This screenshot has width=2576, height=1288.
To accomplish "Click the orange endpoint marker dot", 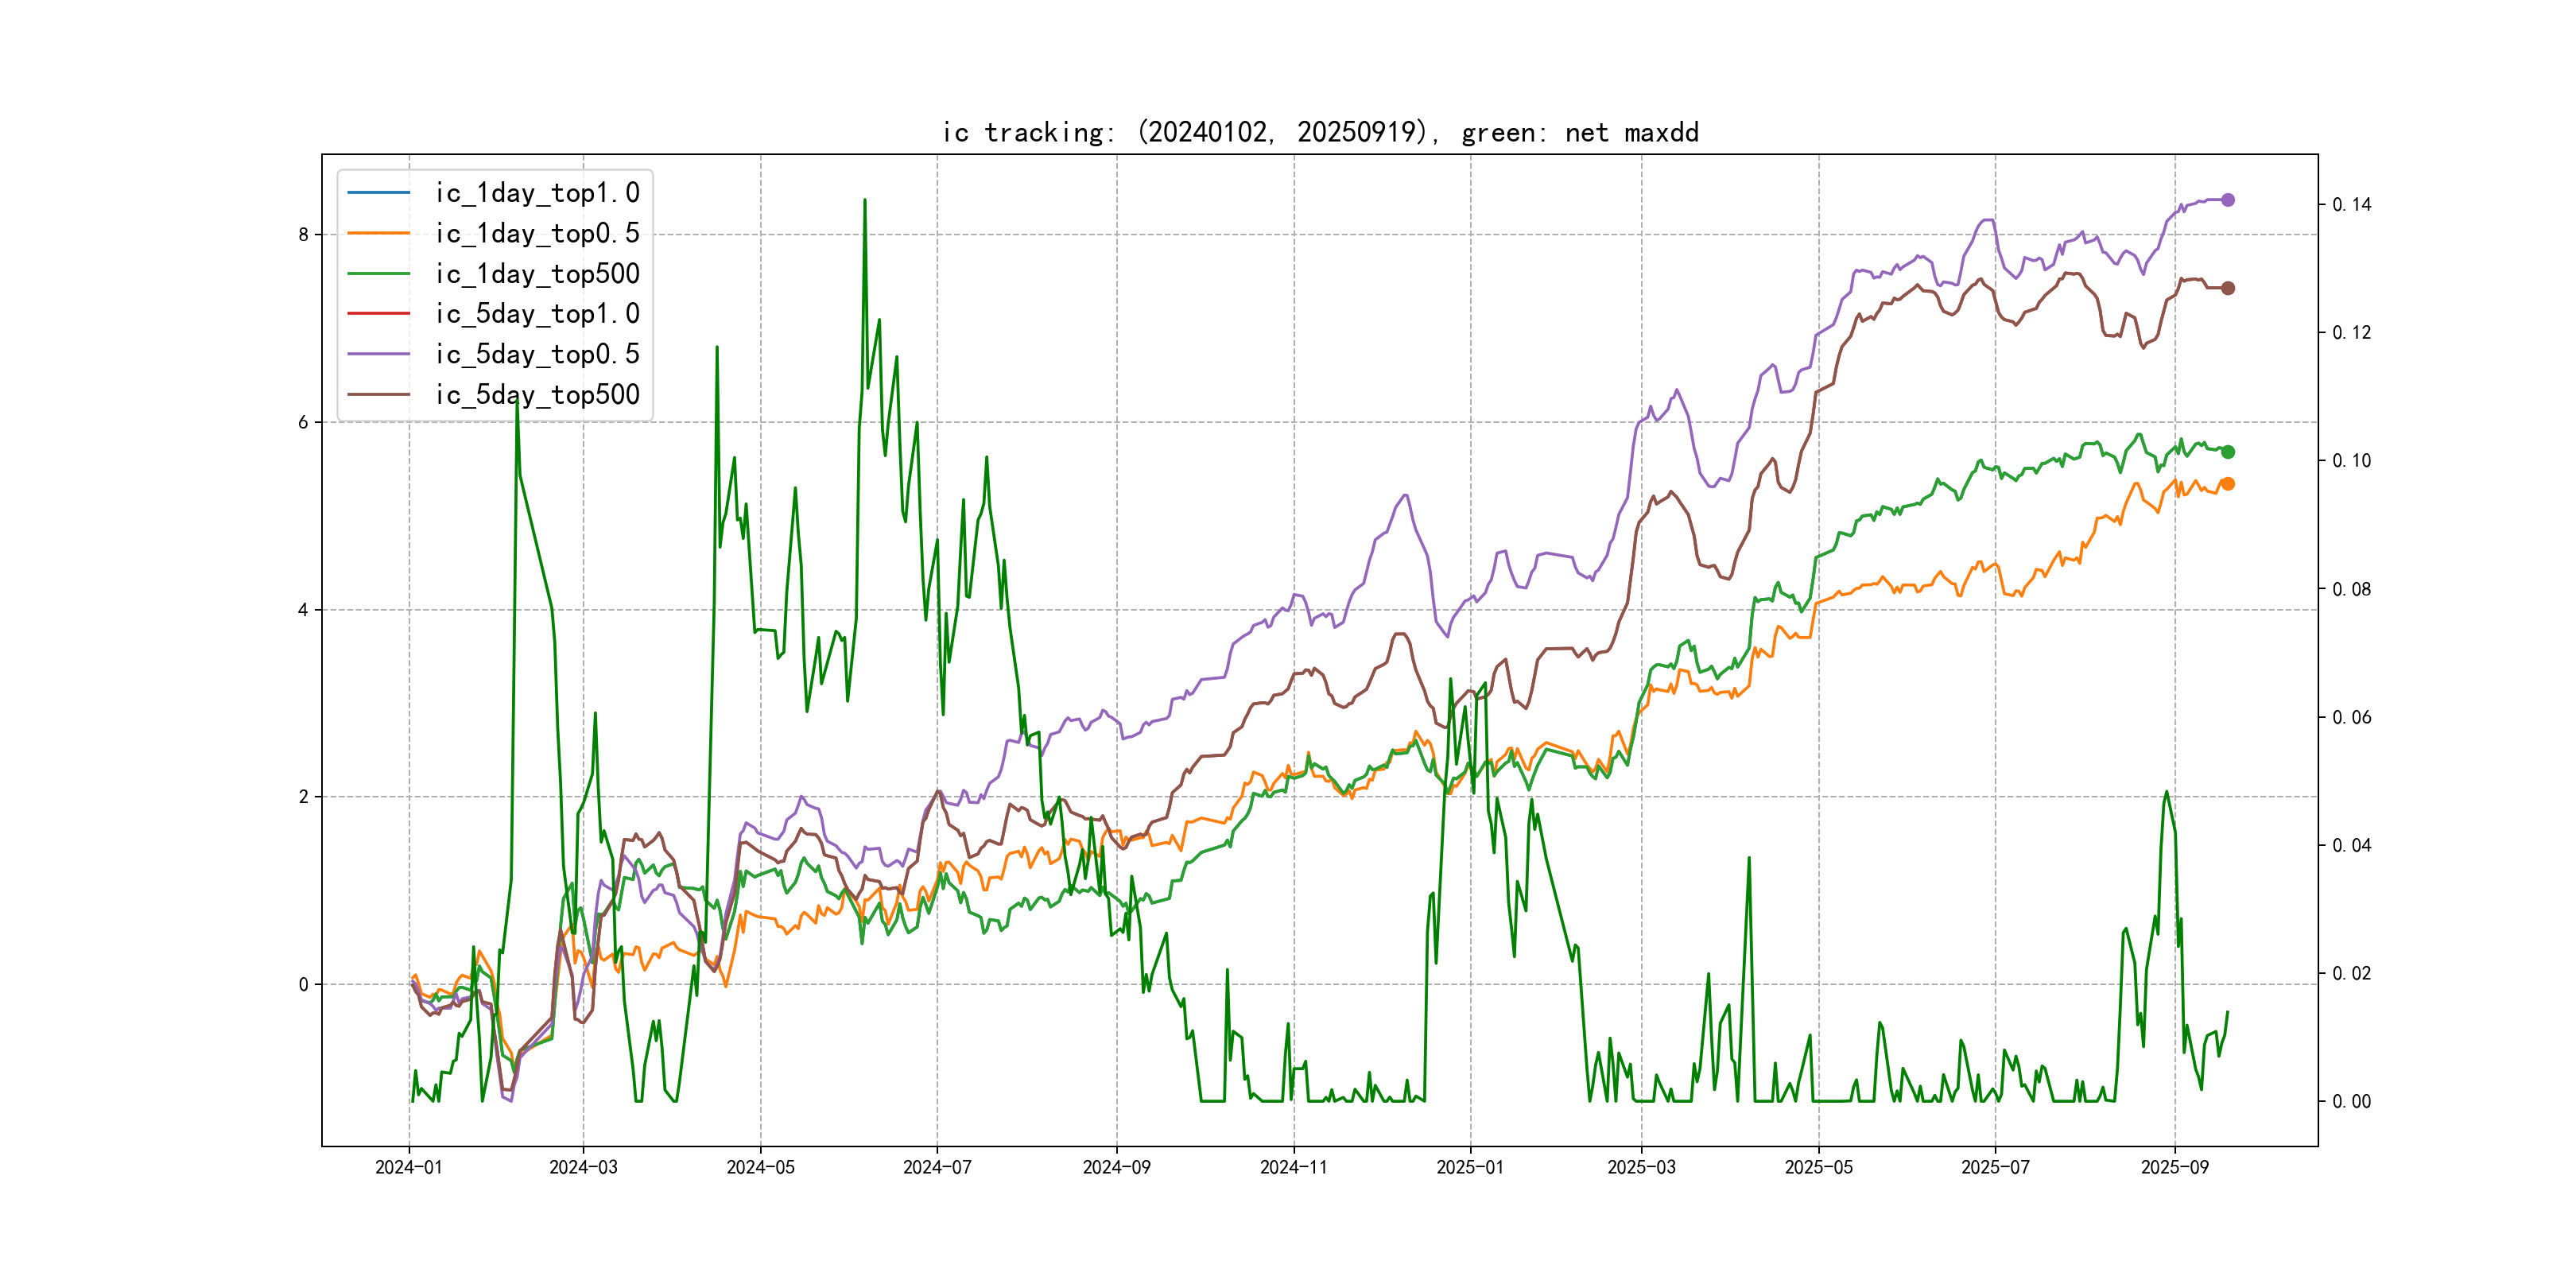I will coord(2227,484).
